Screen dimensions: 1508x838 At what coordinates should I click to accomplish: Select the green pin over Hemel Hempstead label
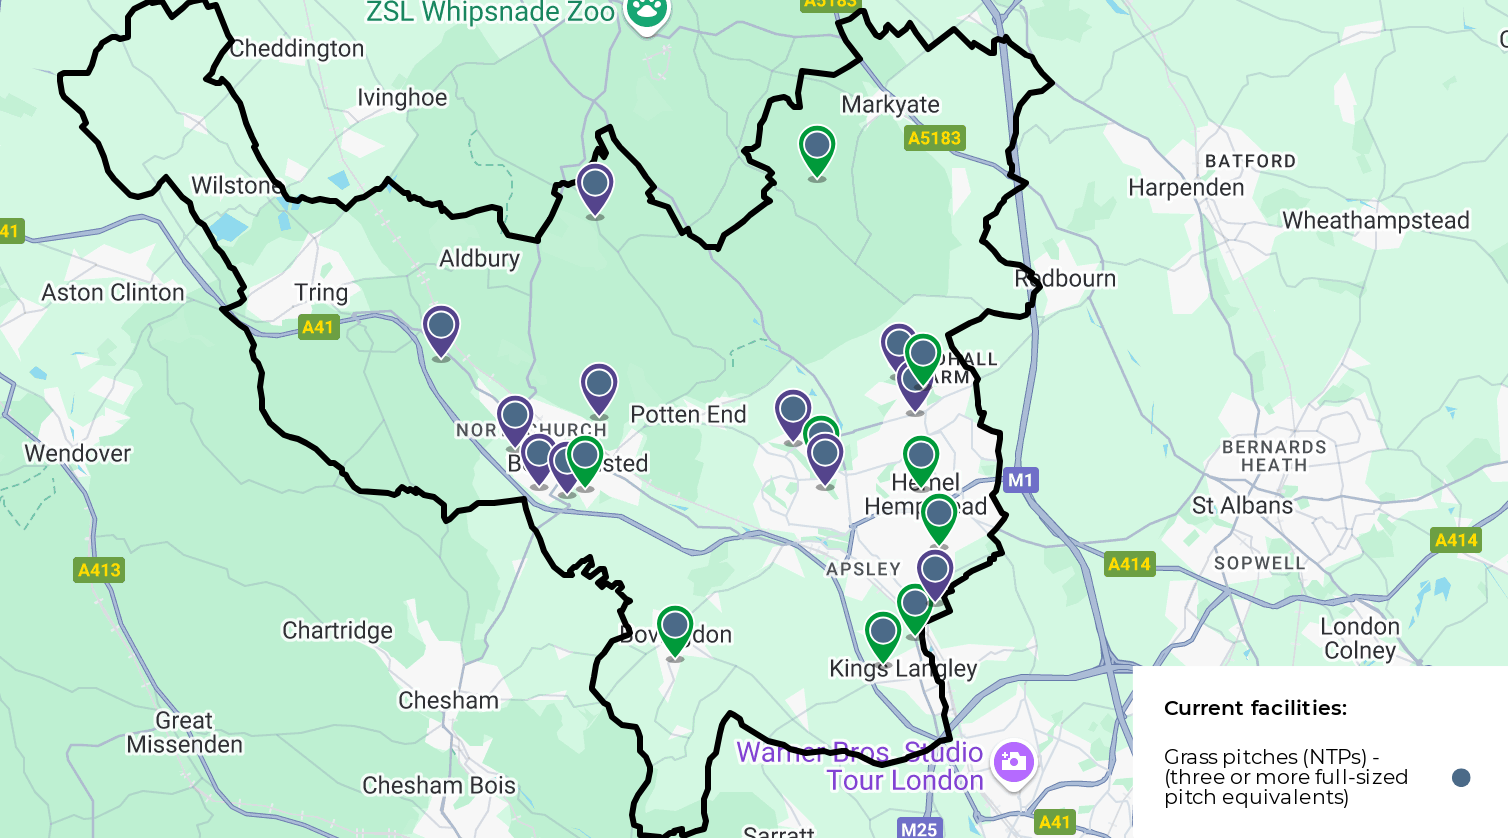tap(939, 519)
